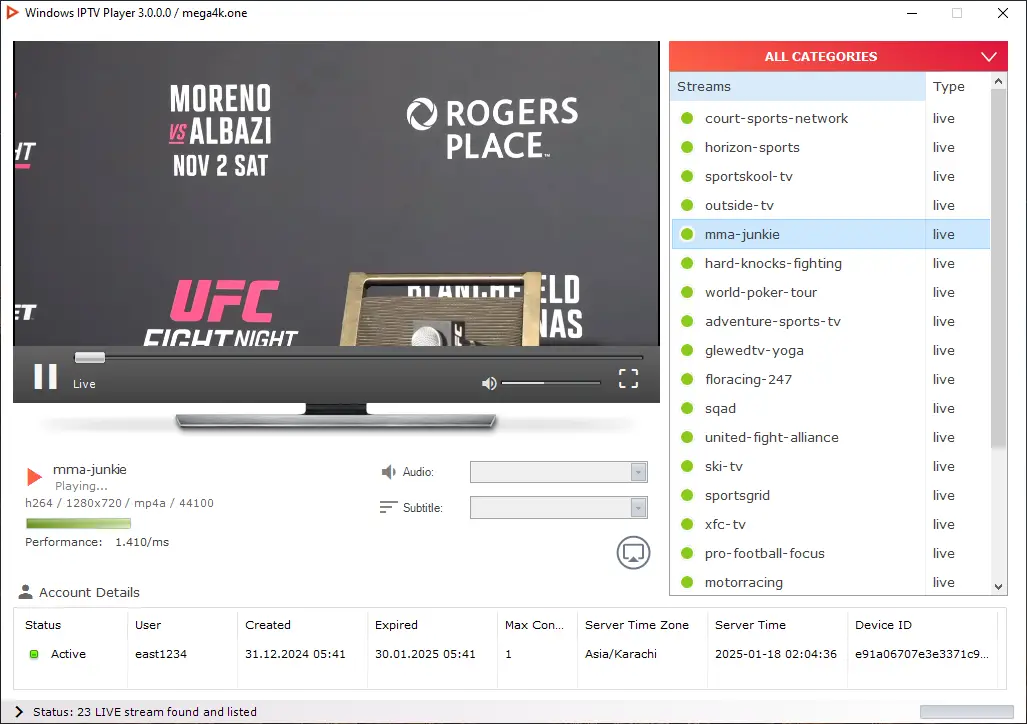The image size is (1027, 724).
Task: Click the green performance progress bar
Action: pyautogui.click(x=79, y=523)
